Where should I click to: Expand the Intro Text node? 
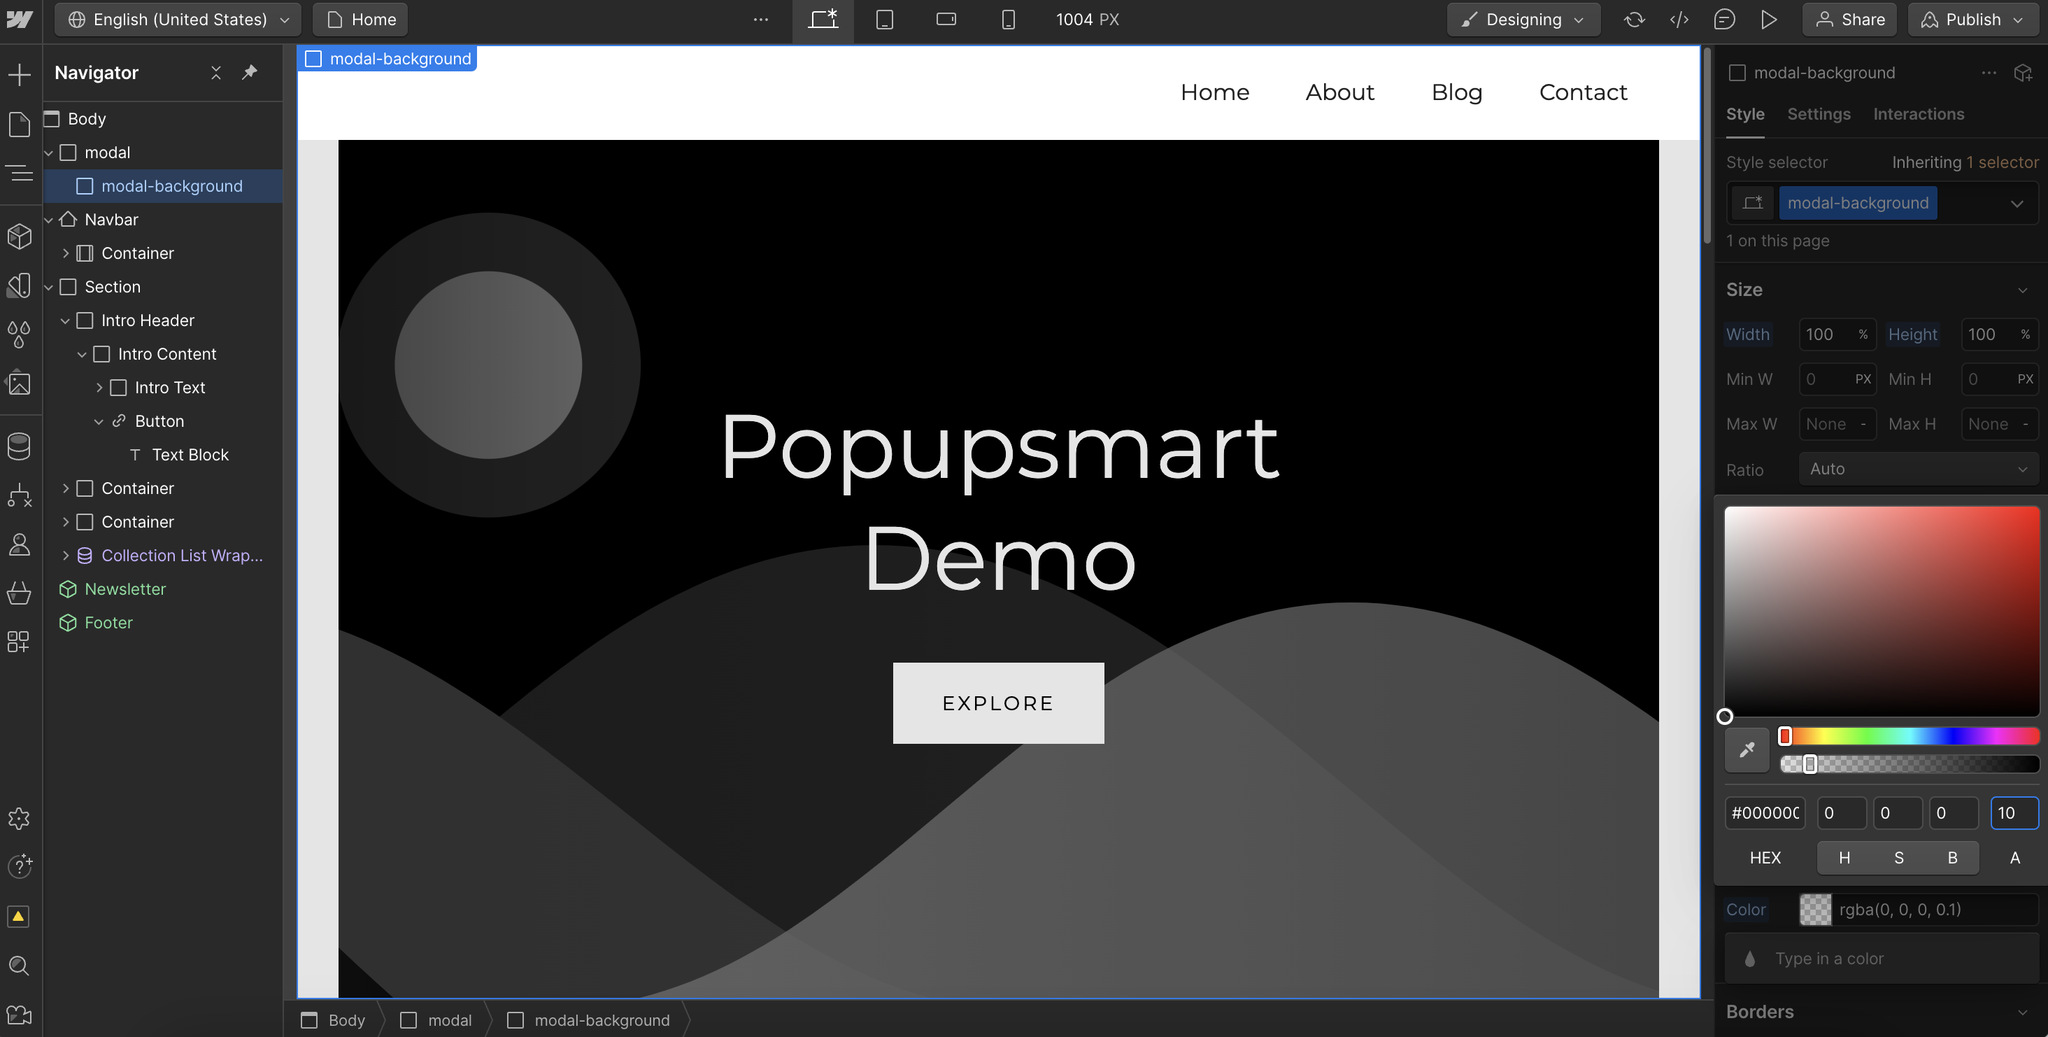pos(99,388)
